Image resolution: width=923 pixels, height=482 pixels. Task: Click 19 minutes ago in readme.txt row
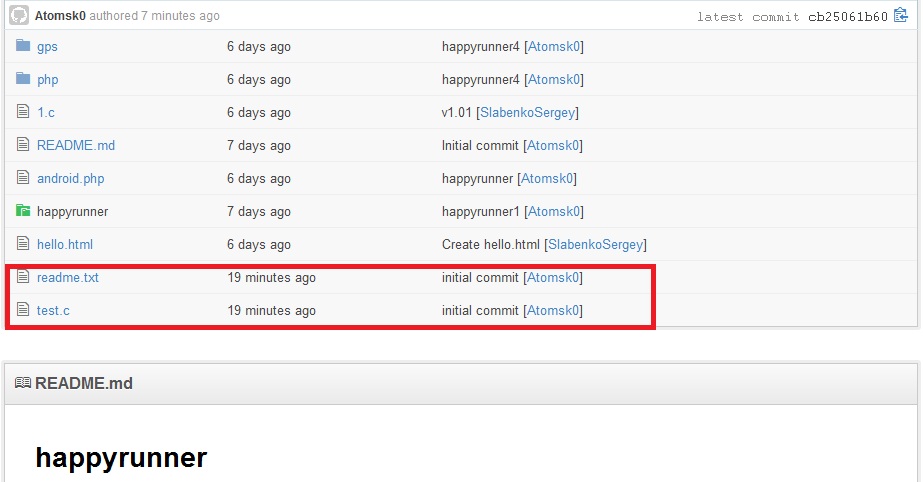click(271, 278)
